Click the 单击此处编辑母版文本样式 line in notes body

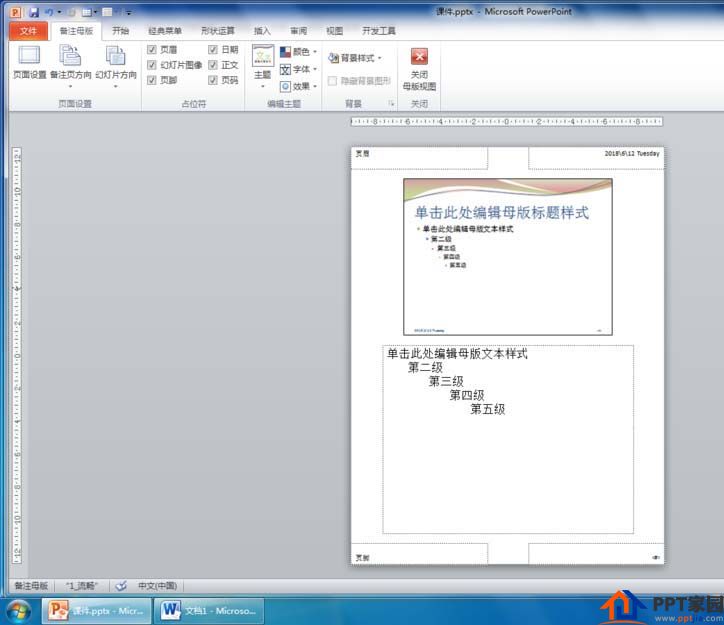point(457,354)
